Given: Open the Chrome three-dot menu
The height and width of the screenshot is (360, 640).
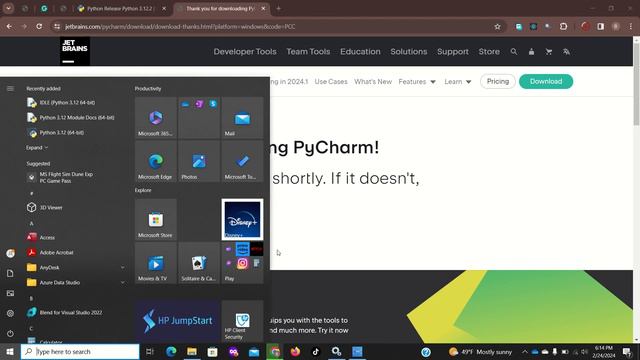Looking at the screenshot, I should pos(630,27).
